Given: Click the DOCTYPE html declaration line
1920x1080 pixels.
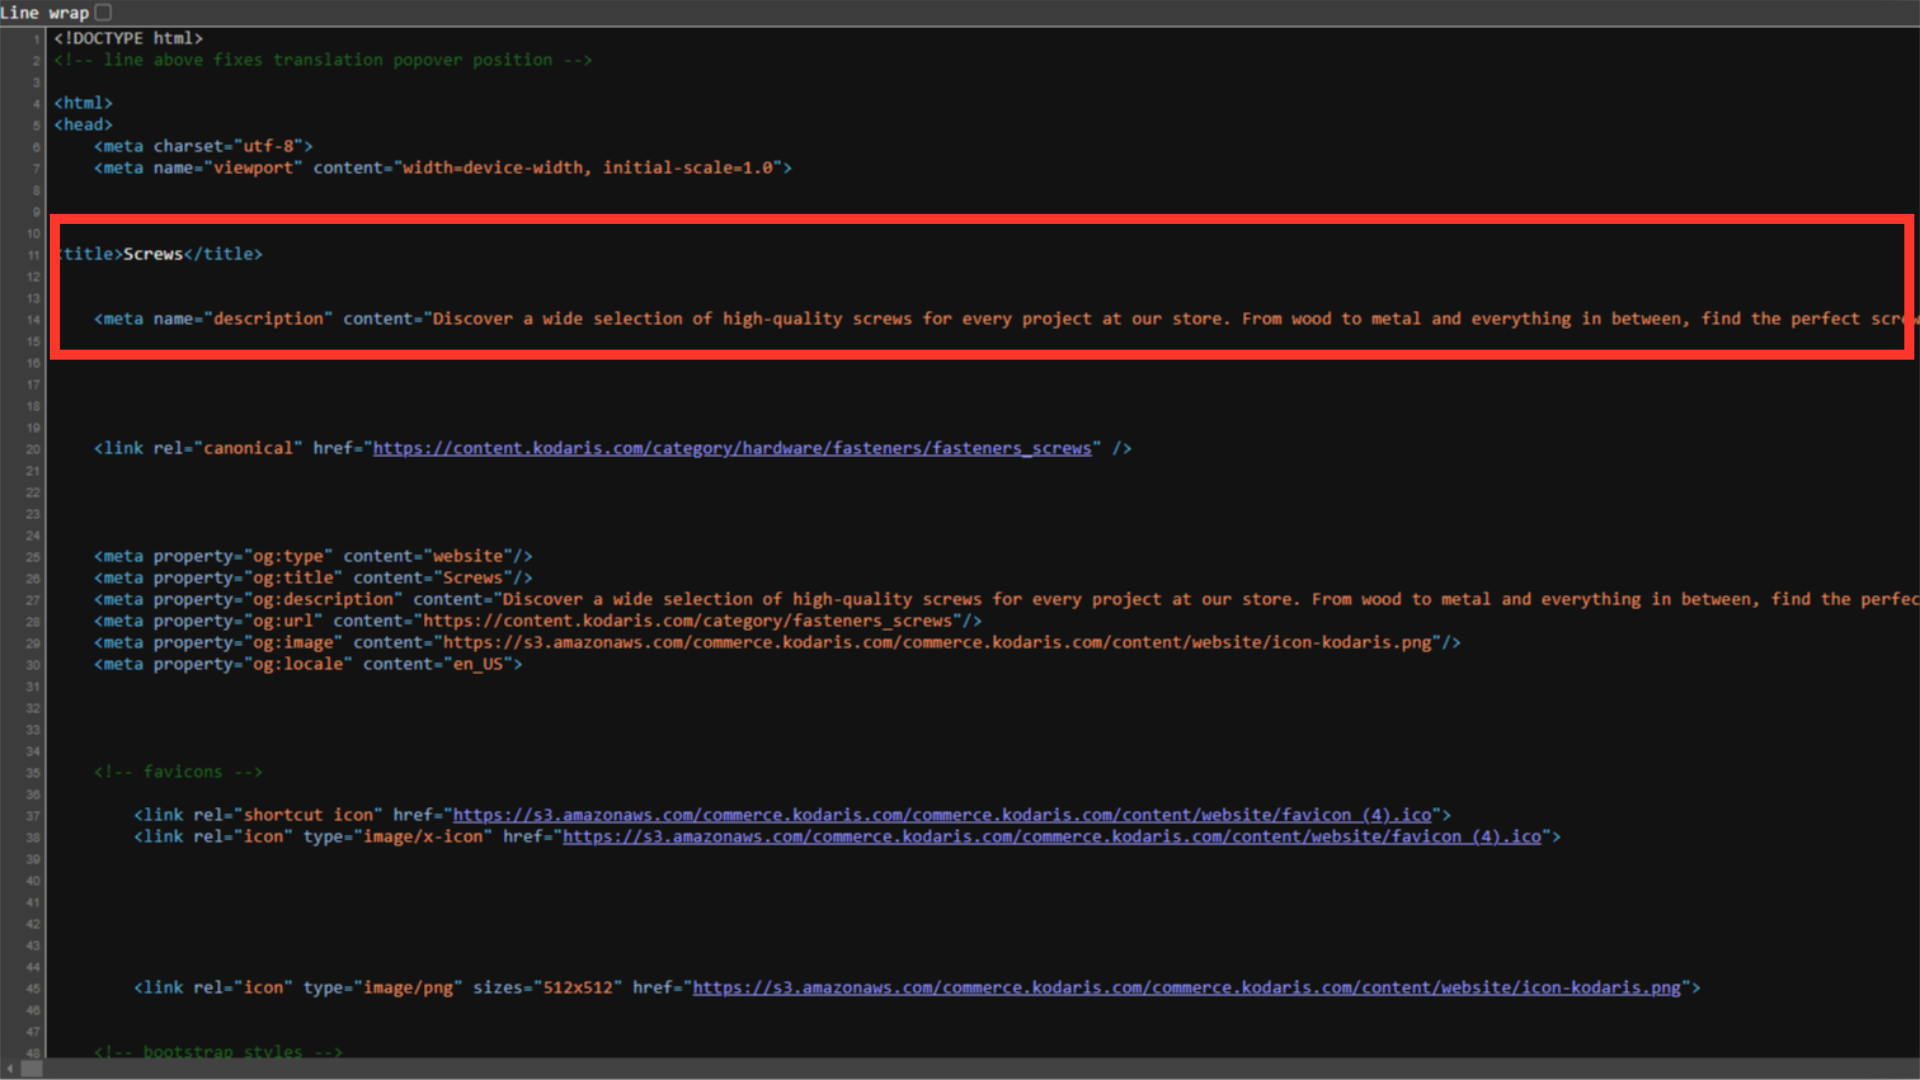Looking at the screenshot, I should 128,38.
